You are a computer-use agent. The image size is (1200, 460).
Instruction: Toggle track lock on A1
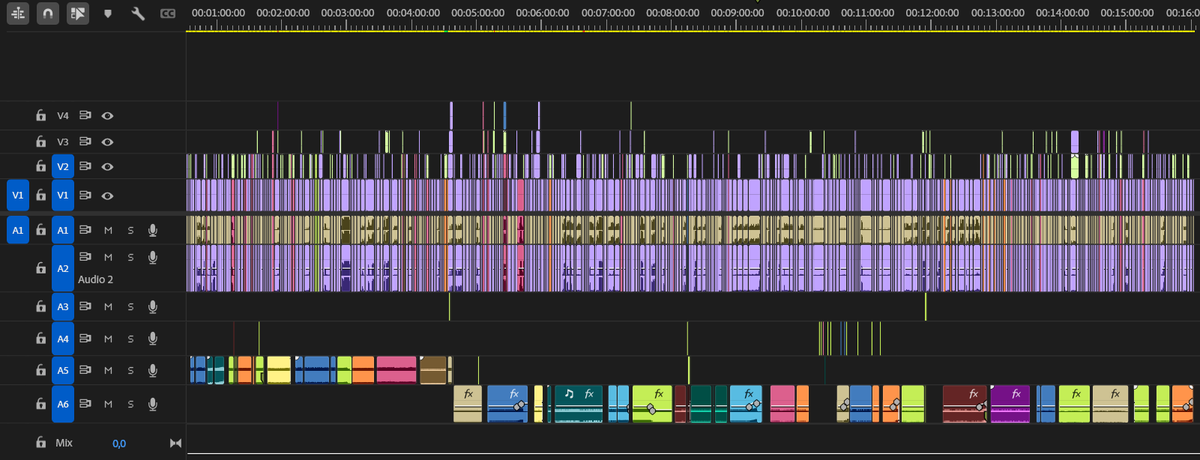[x=41, y=230]
